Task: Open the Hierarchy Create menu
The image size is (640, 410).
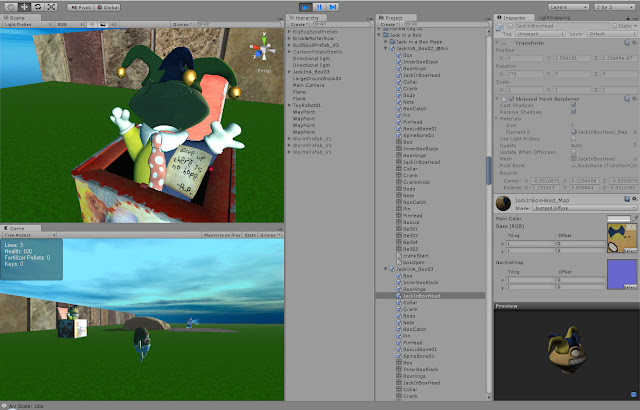Action: tap(299, 24)
